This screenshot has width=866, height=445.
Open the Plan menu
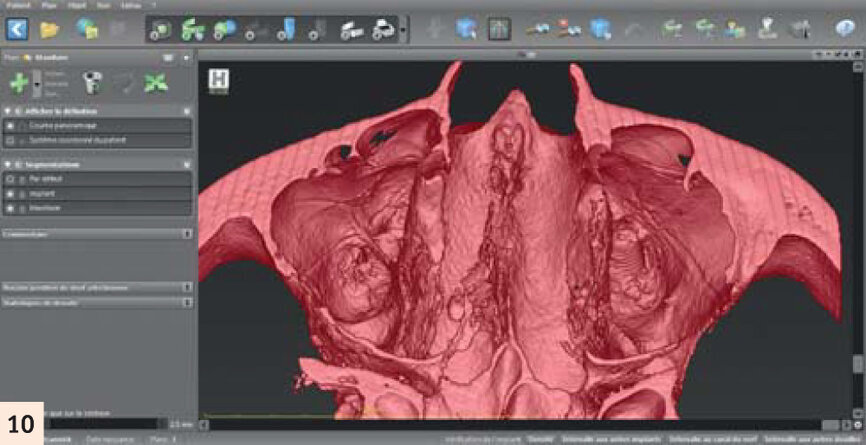point(49,5)
